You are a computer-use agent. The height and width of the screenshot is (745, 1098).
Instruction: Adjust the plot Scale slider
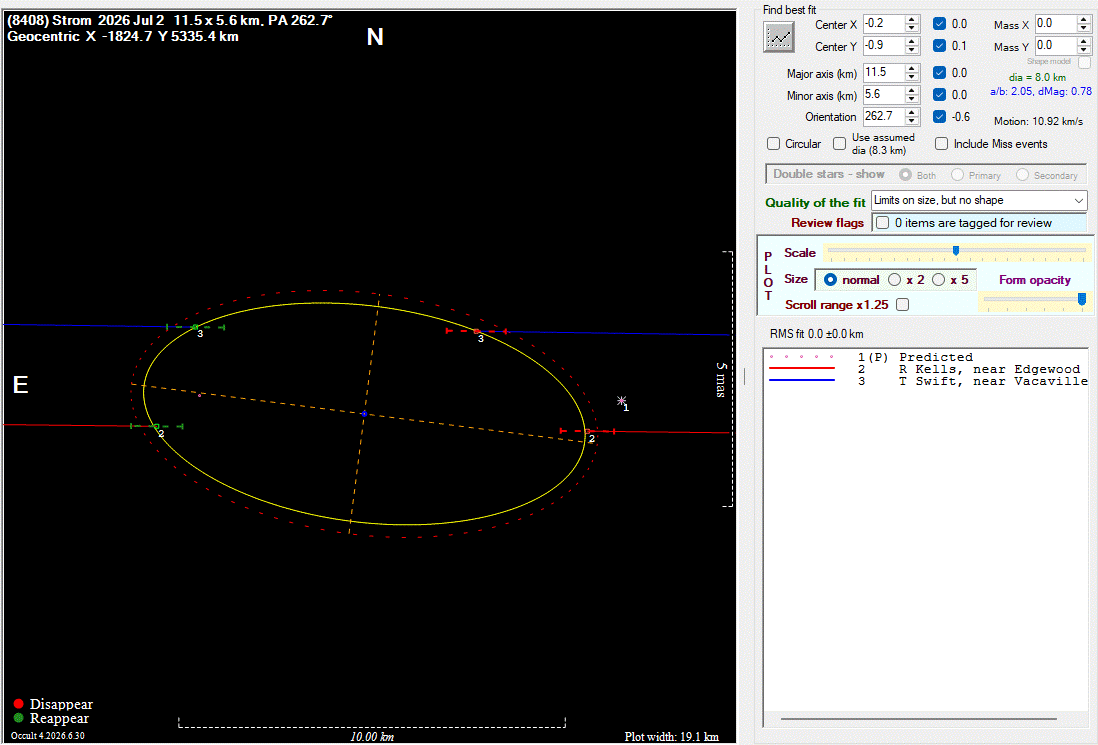[956, 251]
